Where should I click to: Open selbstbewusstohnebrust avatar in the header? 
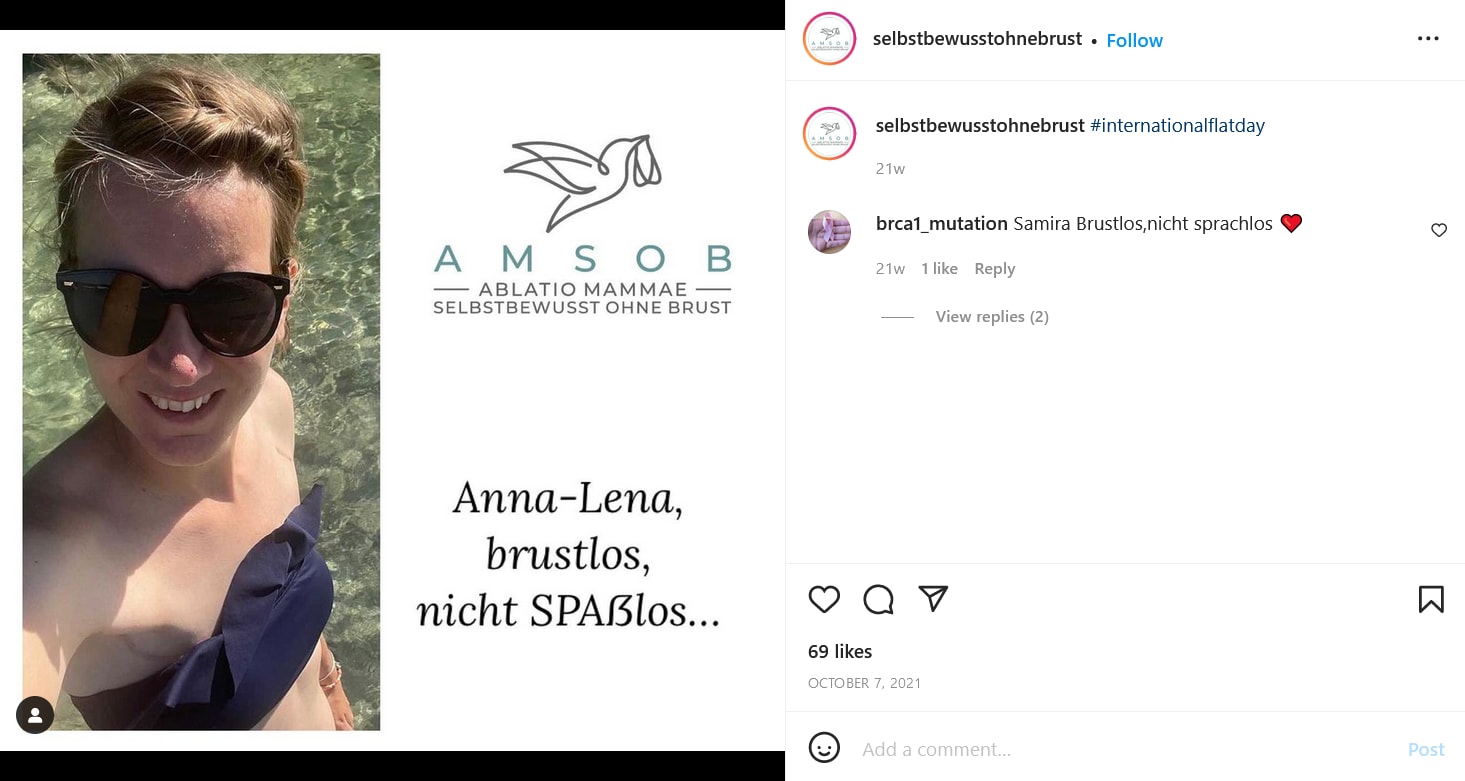click(x=829, y=39)
